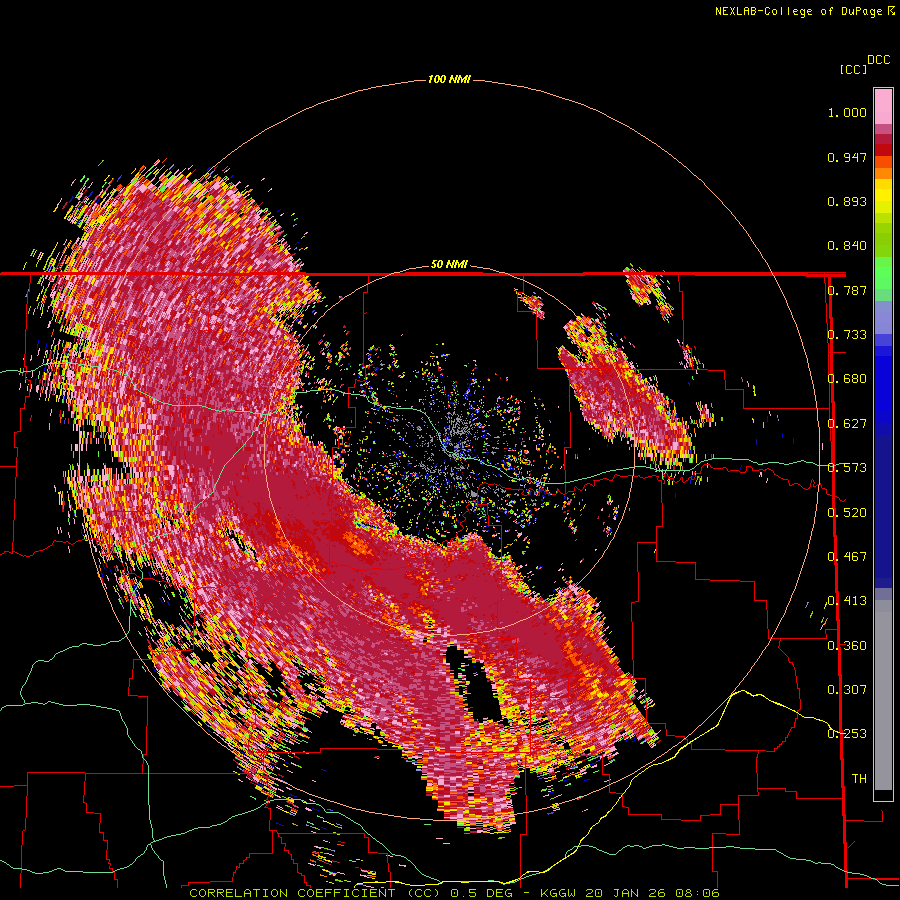Click the 0.253 scale value
900x900 pixels.
coord(847,734)
